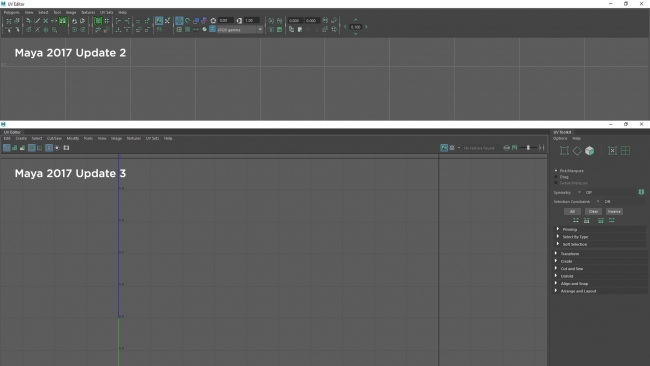Click the first 0.000 UV coordinate field
650x366 pixels.
coord(295,20)
